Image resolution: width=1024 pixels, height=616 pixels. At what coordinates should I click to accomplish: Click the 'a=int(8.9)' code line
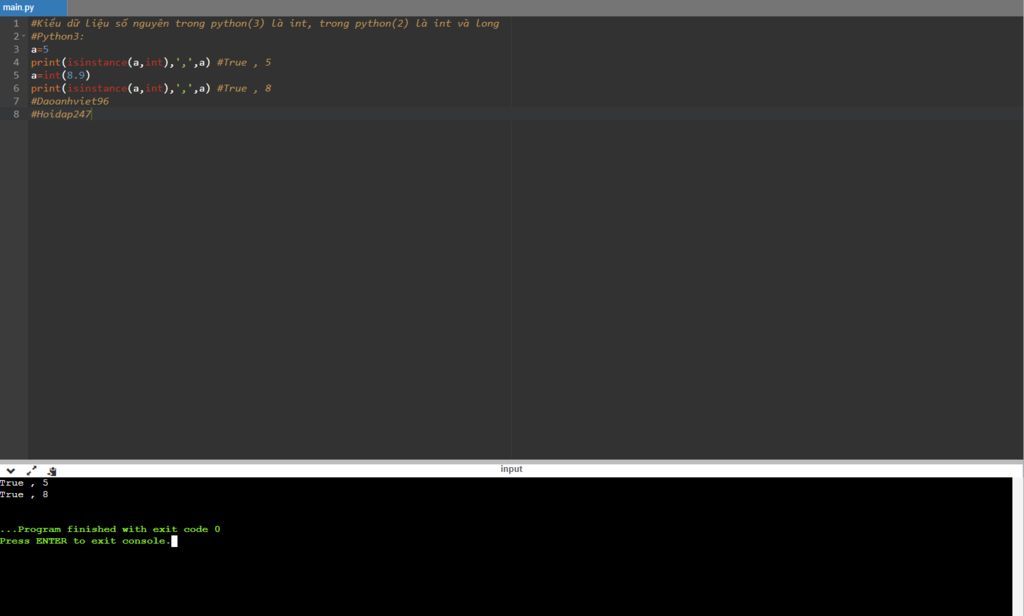60,76
